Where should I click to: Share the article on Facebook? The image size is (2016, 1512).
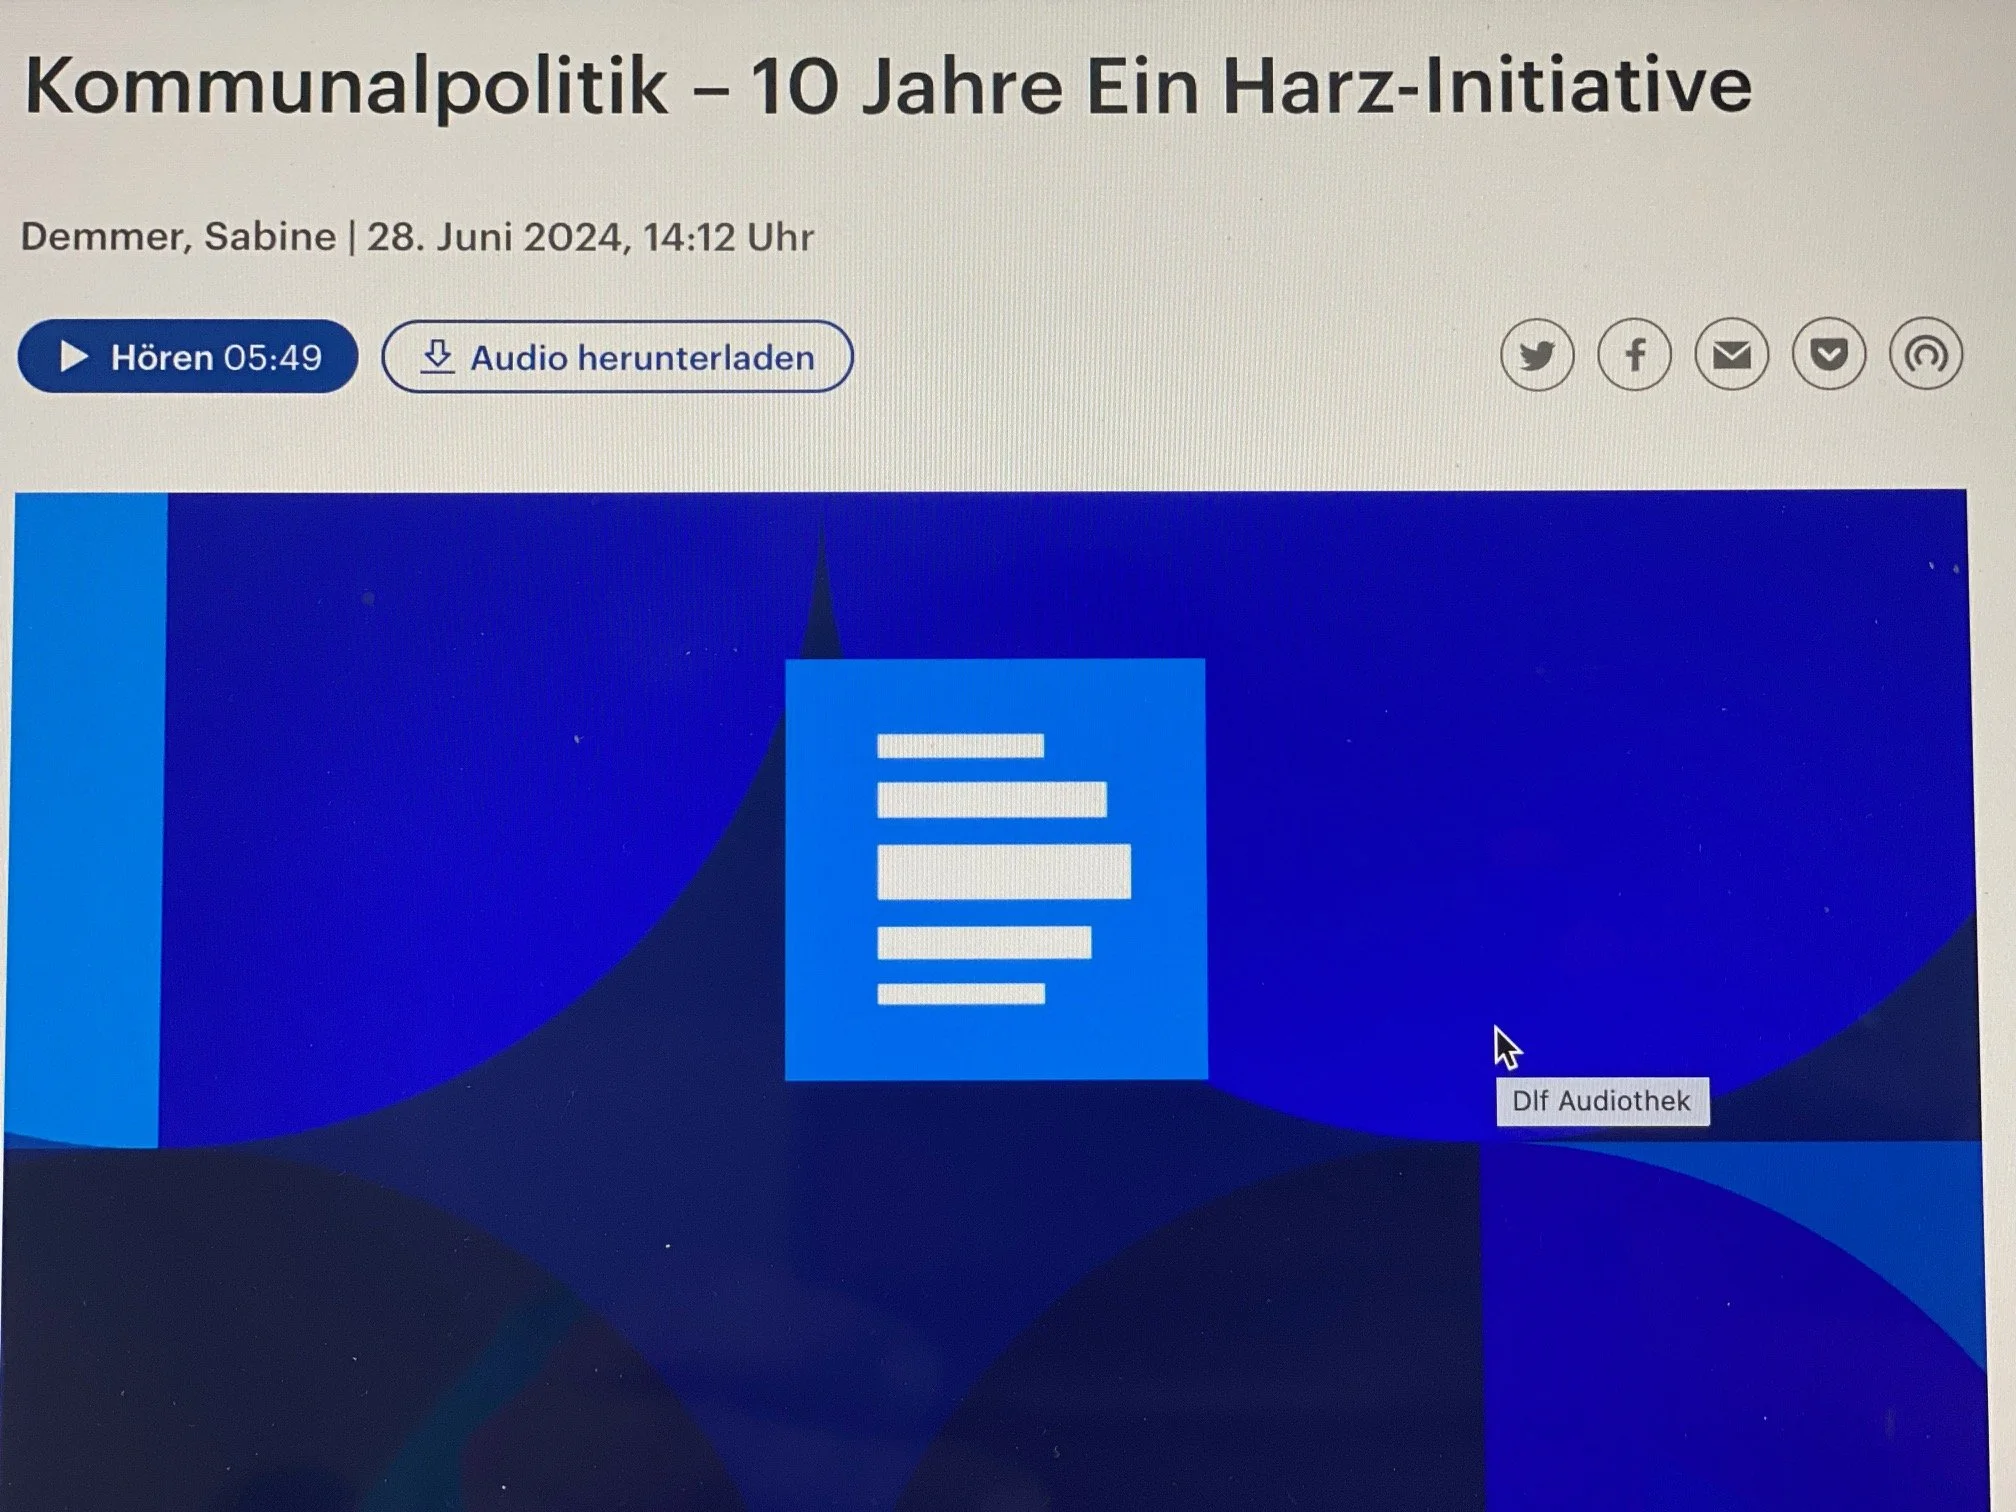coord(1634,357)
